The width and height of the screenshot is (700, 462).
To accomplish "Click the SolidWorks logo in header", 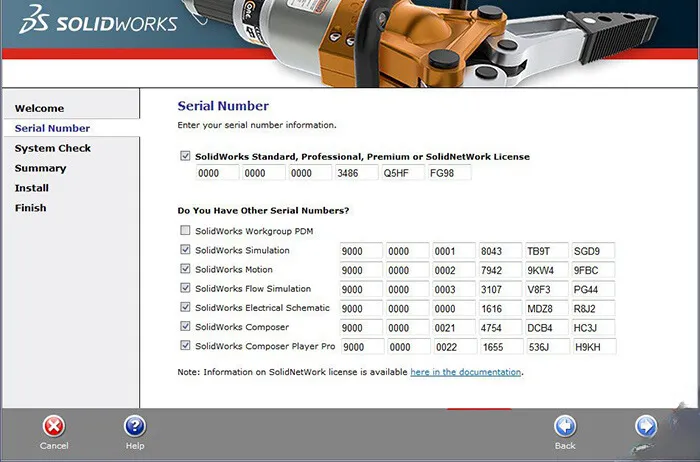I will pos(98,20).
